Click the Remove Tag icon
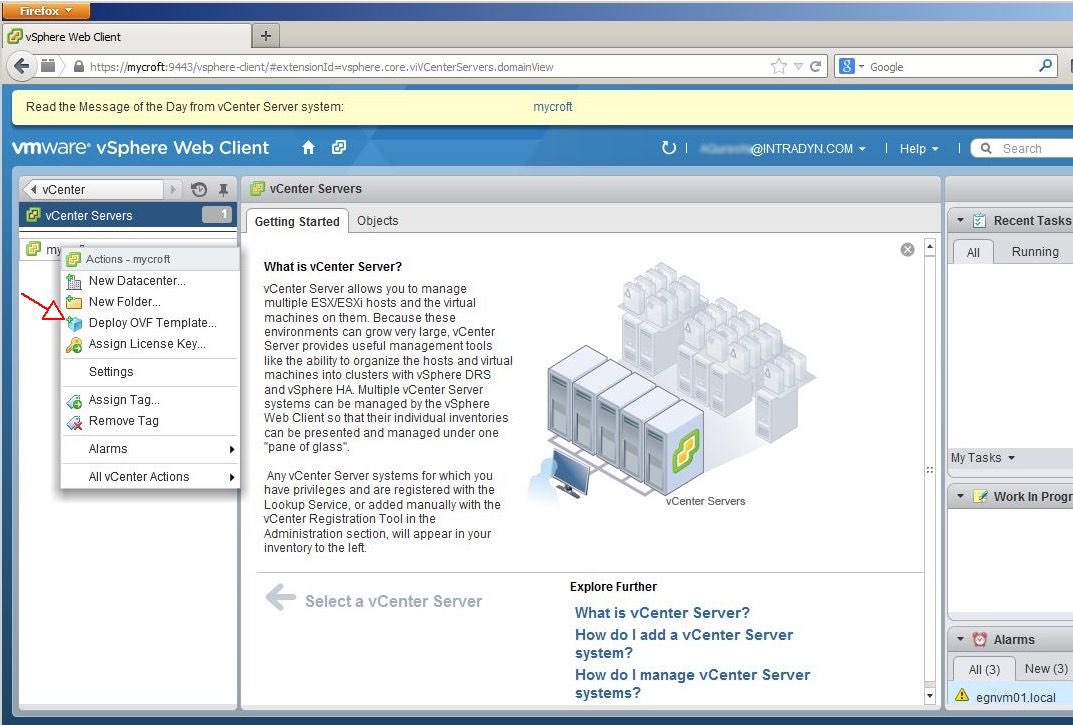Screen dimensions: 1073x725 [74, 422]
